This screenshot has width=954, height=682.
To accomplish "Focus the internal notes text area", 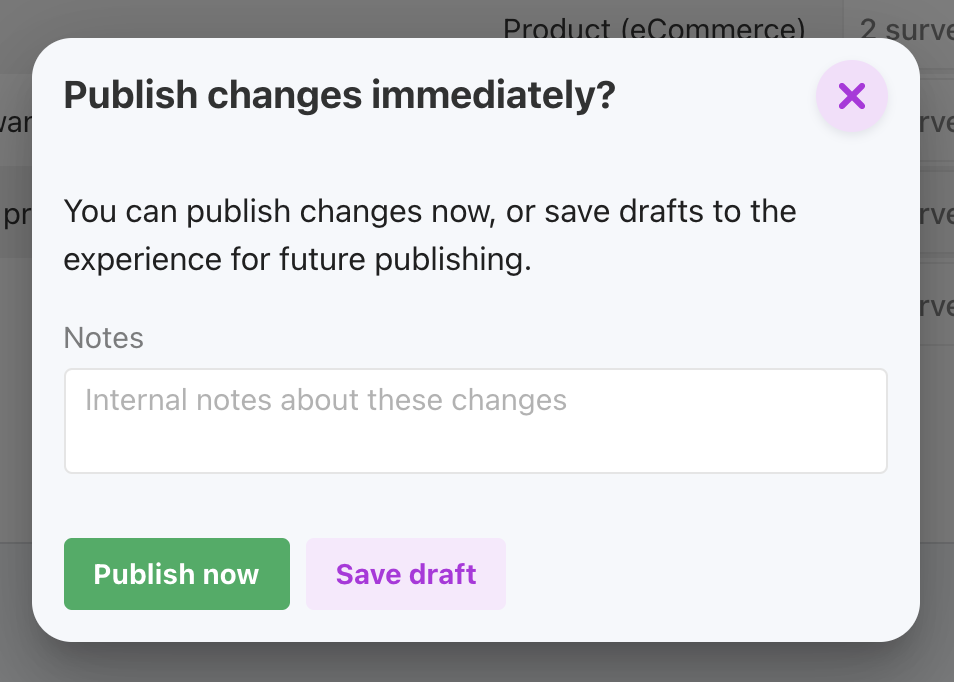I will click(x=476, y=420).
